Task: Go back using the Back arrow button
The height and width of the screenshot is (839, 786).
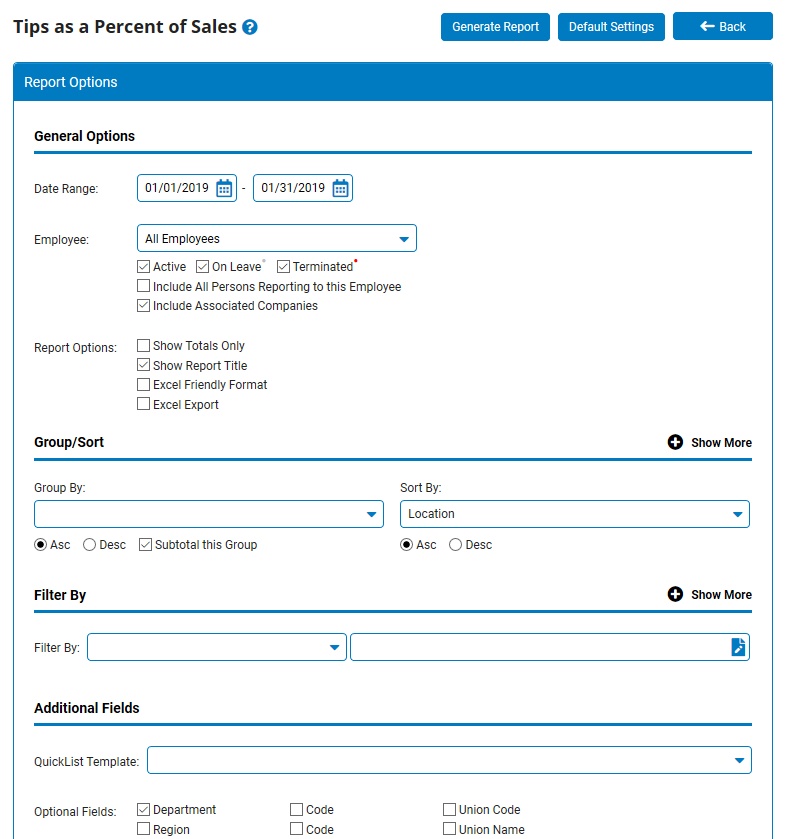Action: [722, 27]
